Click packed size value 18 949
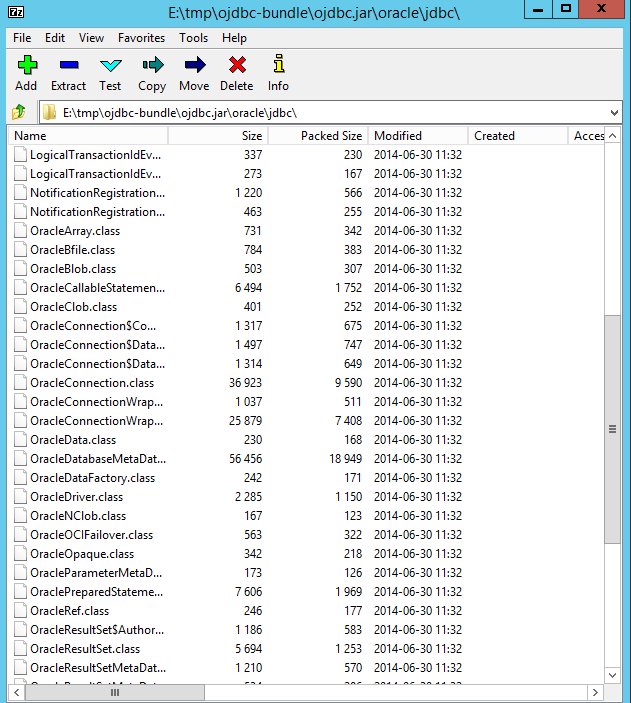This screenshot has height=703, width=631. tap(346, 459)
